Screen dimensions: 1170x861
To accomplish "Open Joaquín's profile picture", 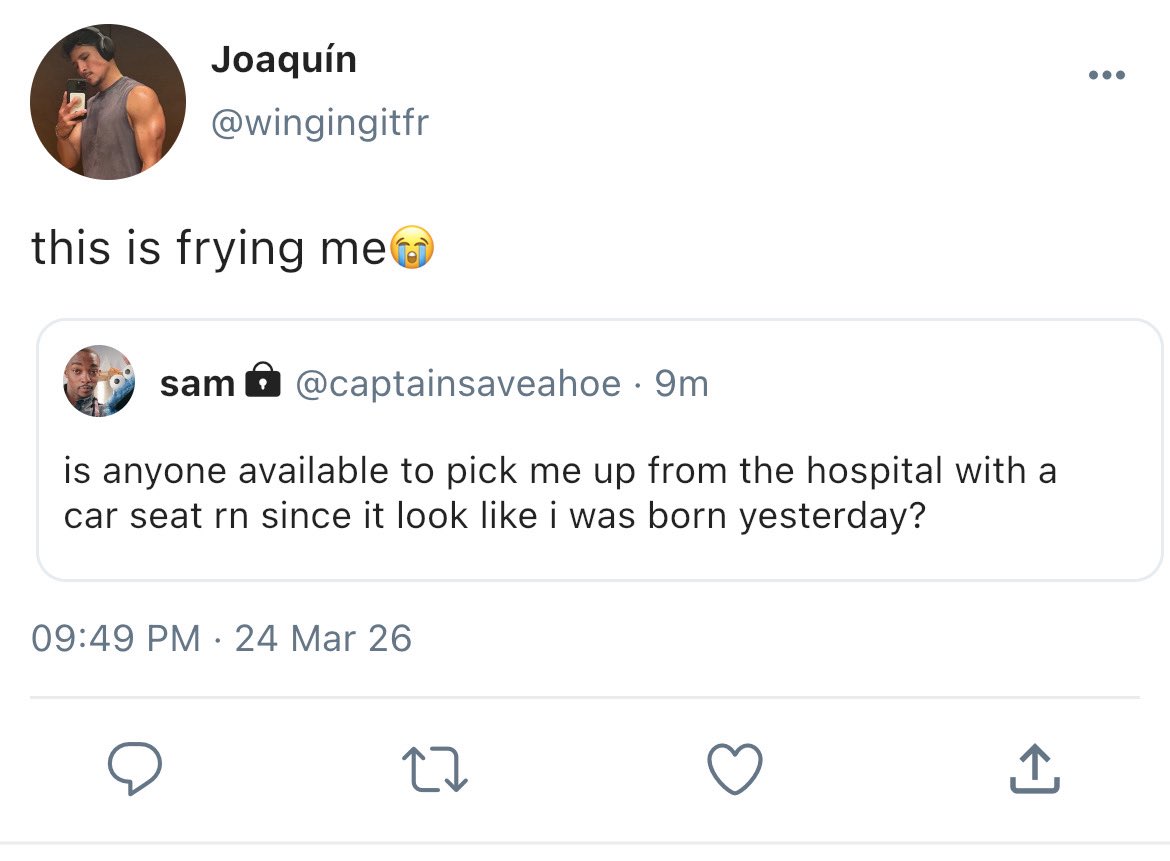I will click(x=108, y=102).
